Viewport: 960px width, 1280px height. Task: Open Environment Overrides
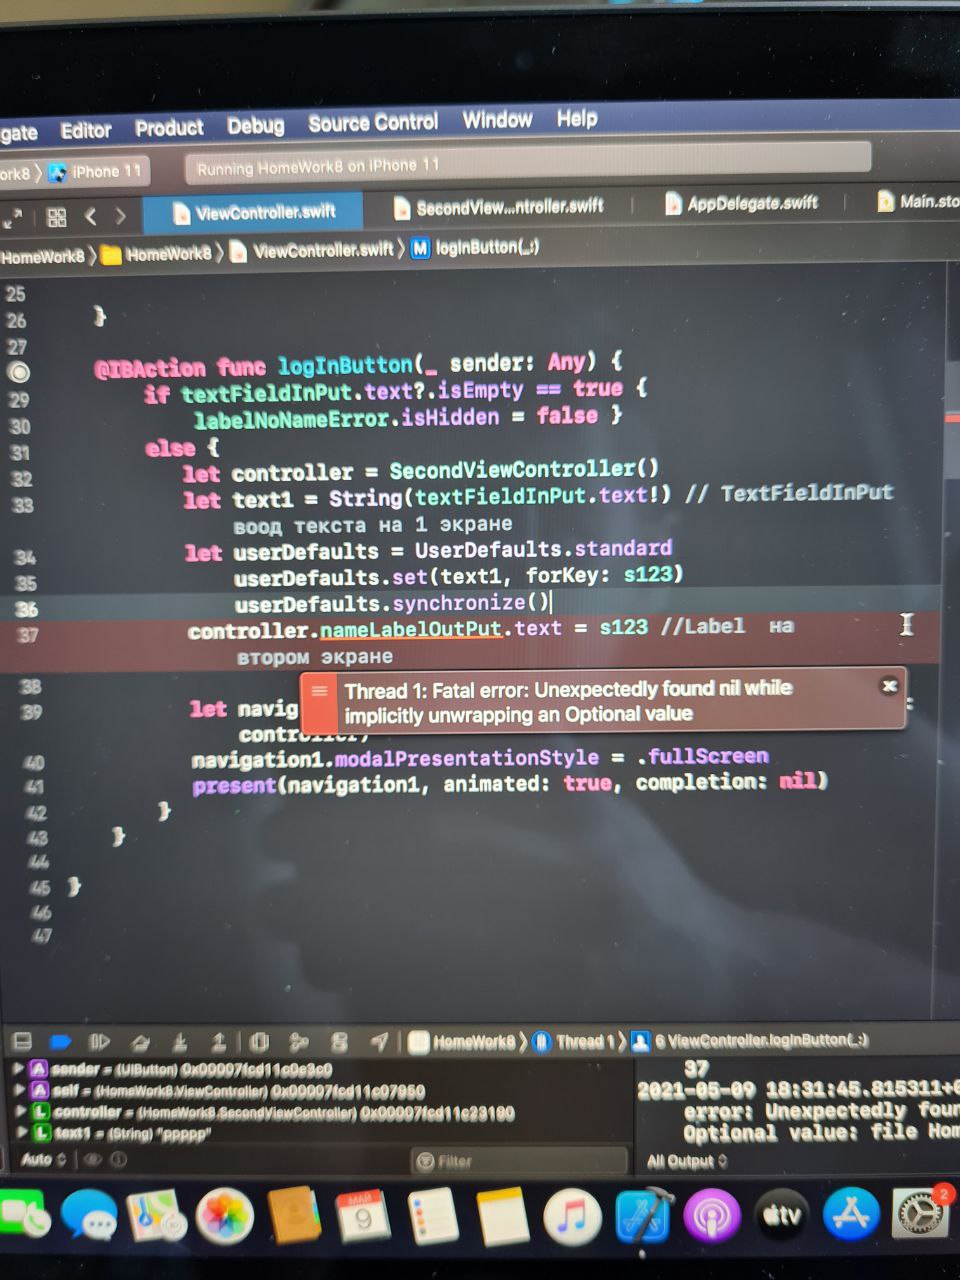[339, 1042]
